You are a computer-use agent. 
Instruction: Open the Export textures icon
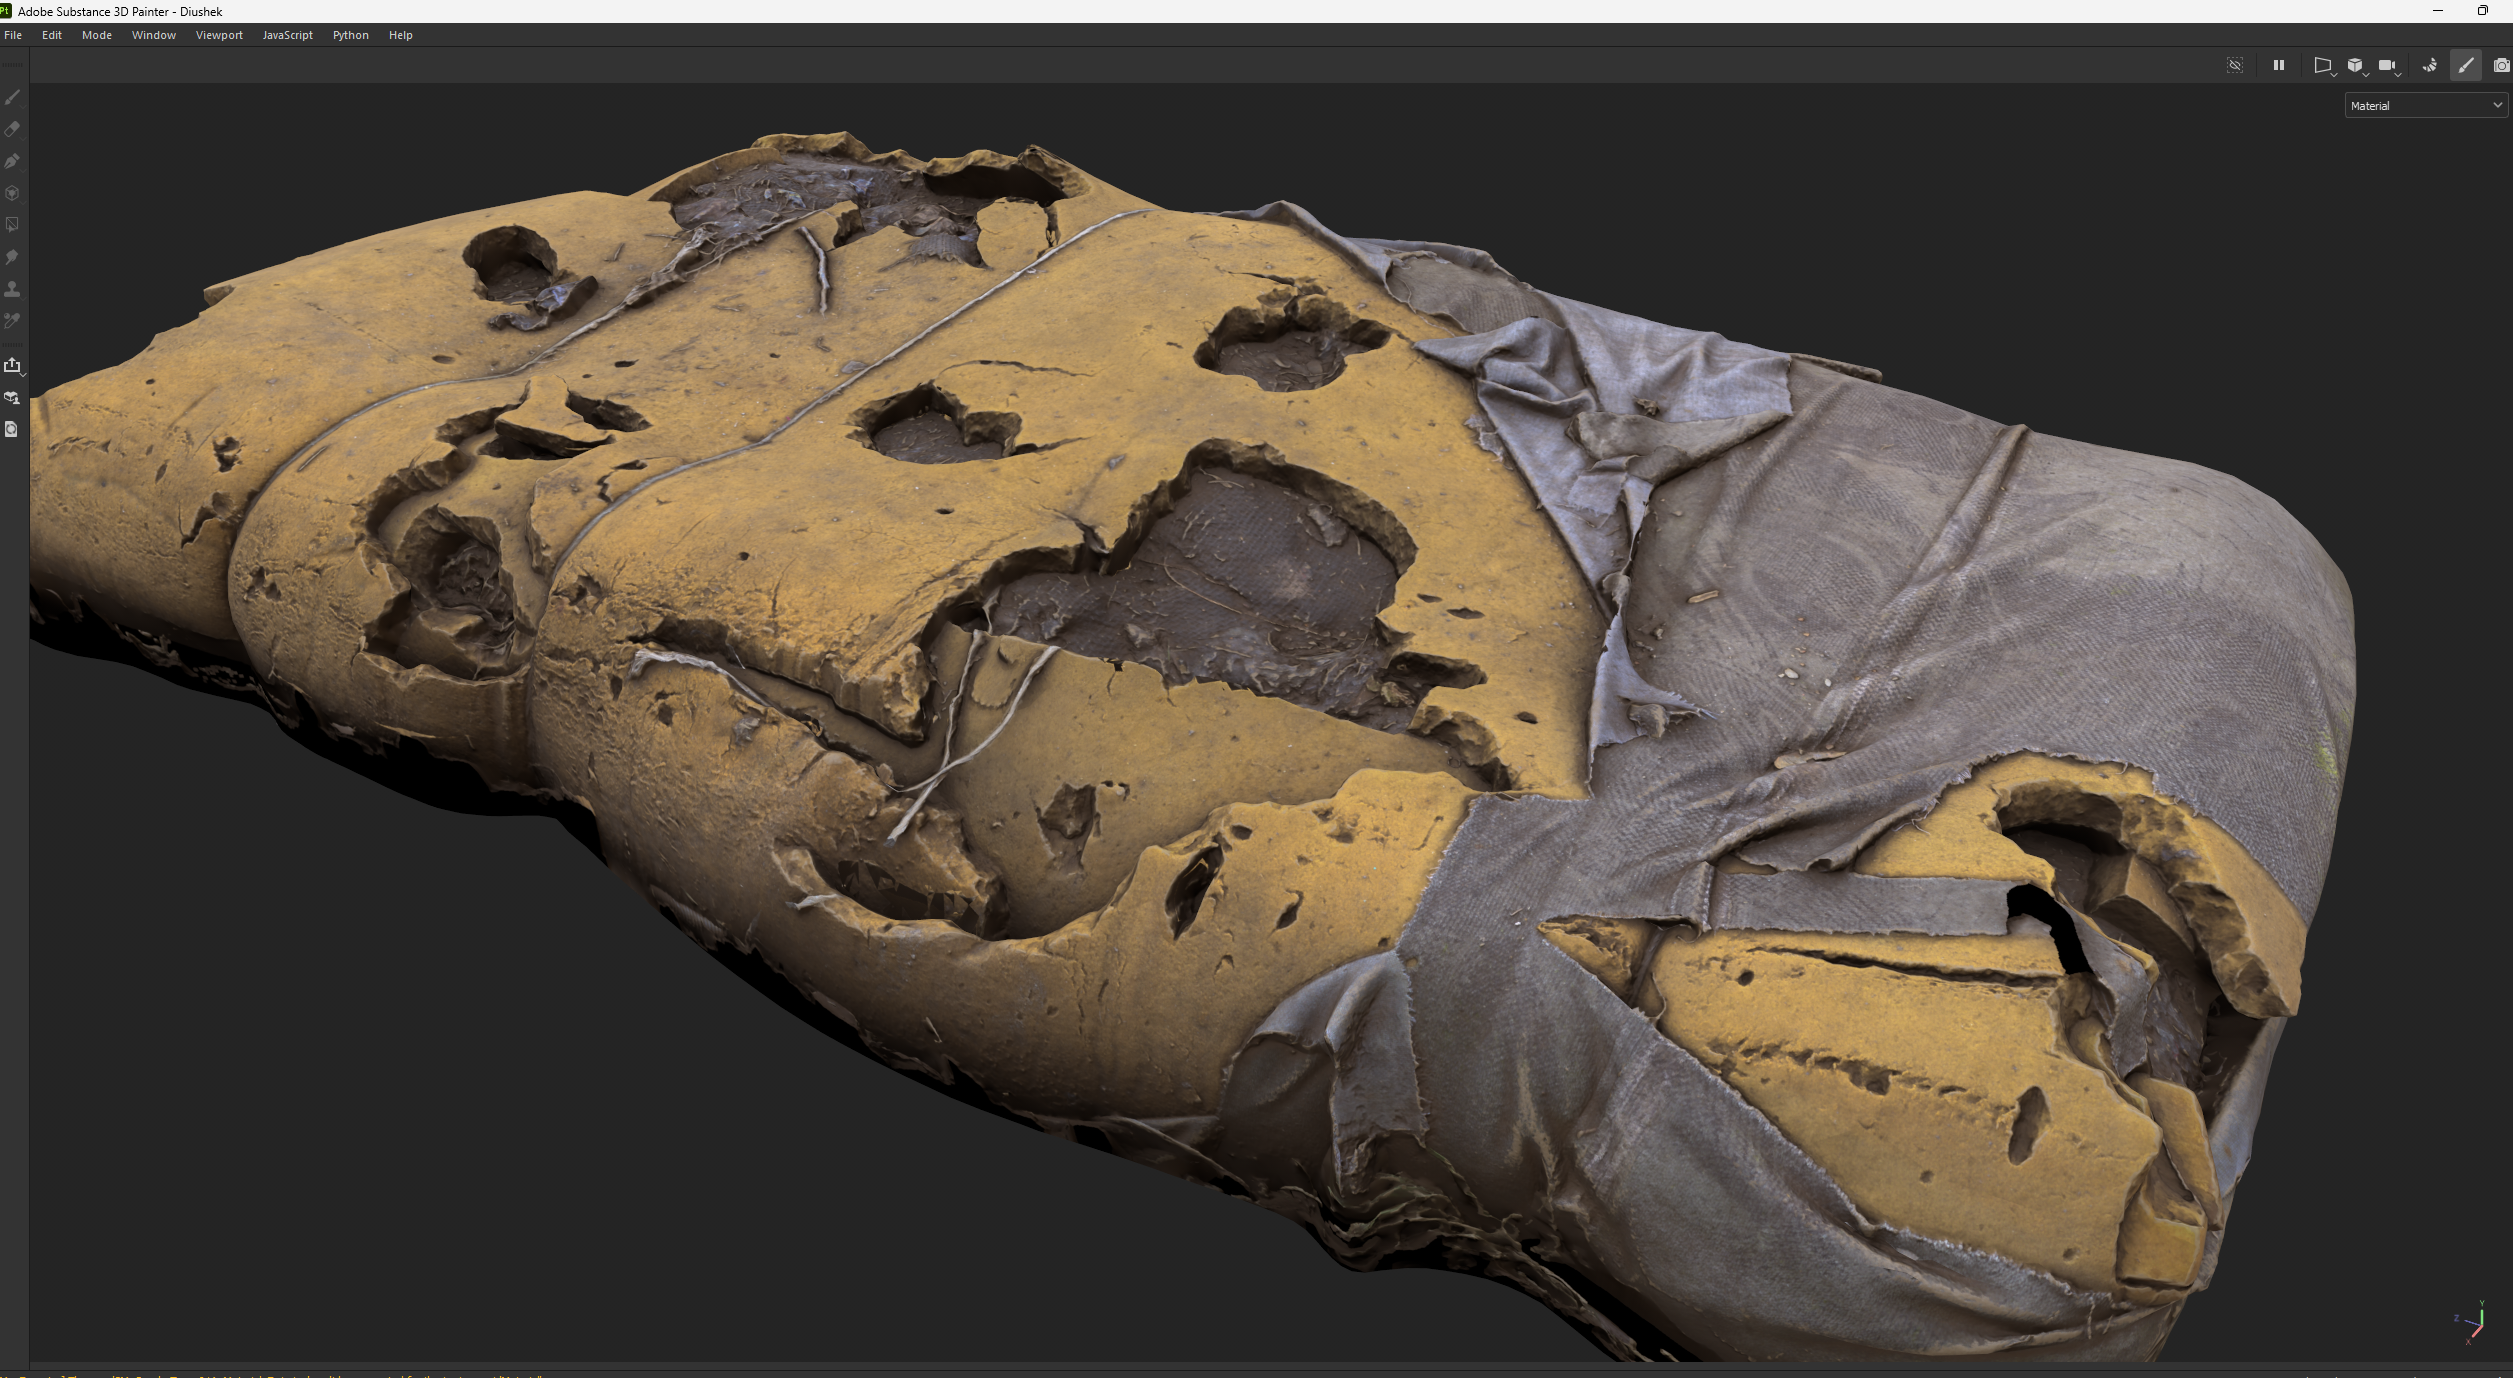point(12,365)
